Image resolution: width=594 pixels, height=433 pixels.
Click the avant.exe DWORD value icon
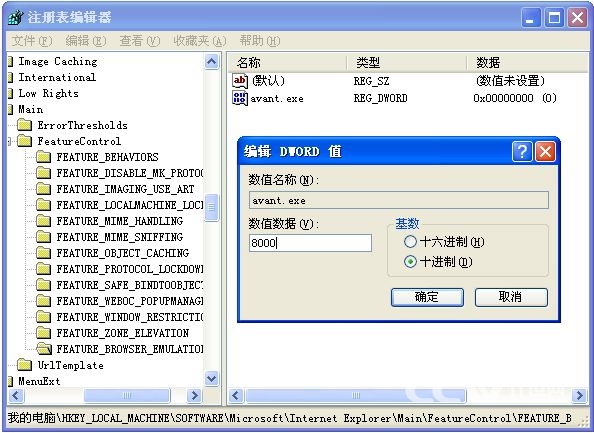240,98
